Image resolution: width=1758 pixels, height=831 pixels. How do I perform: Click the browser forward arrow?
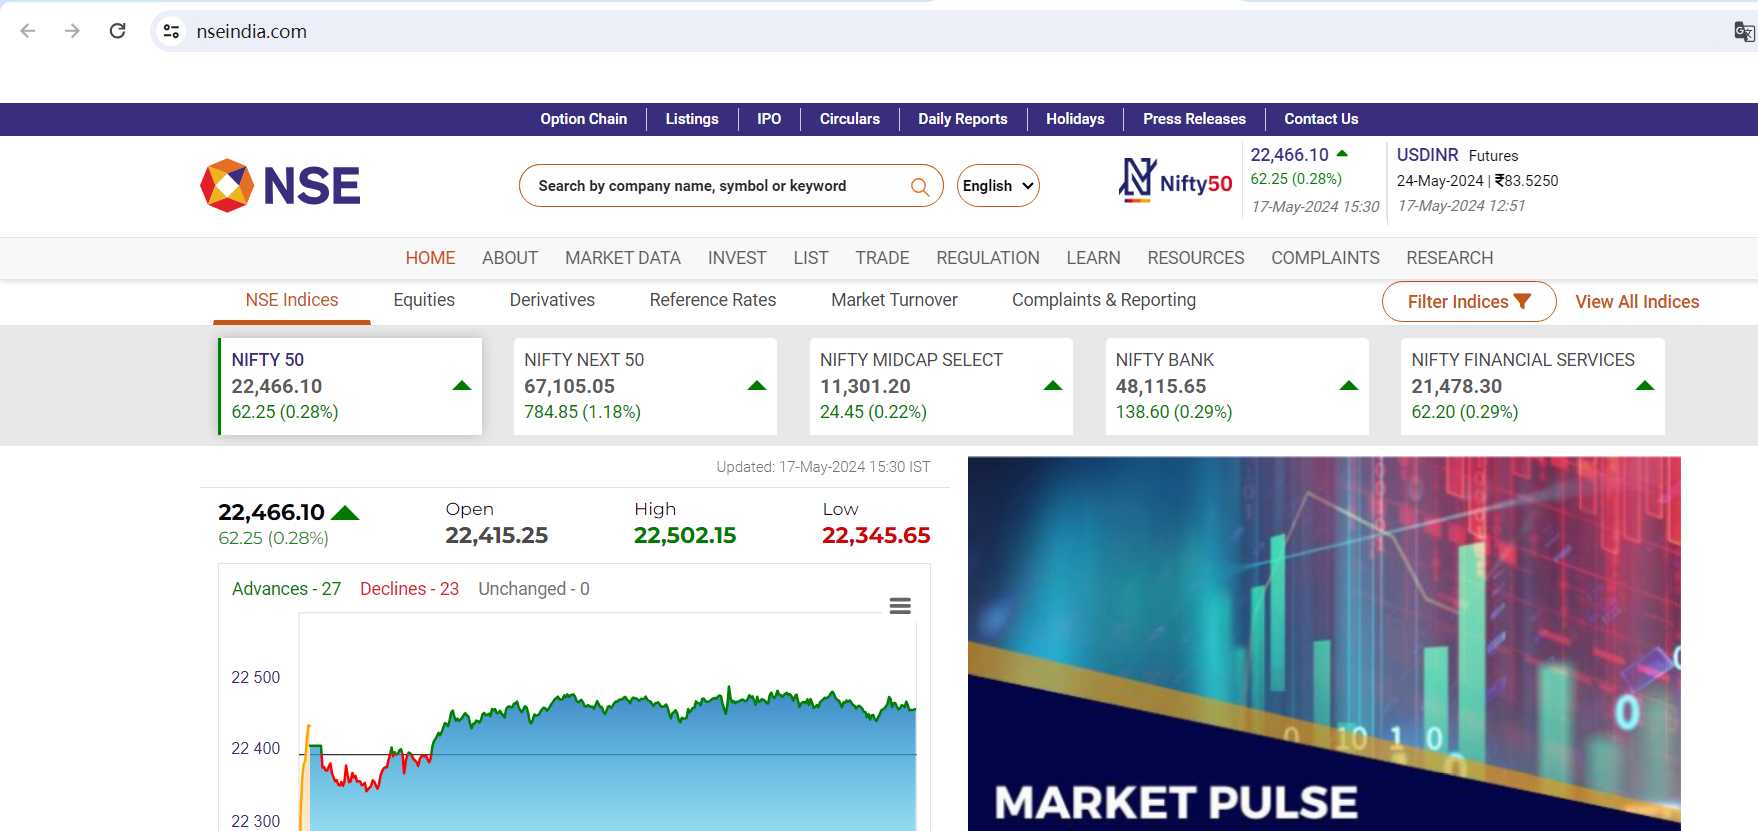pos(72,31)
